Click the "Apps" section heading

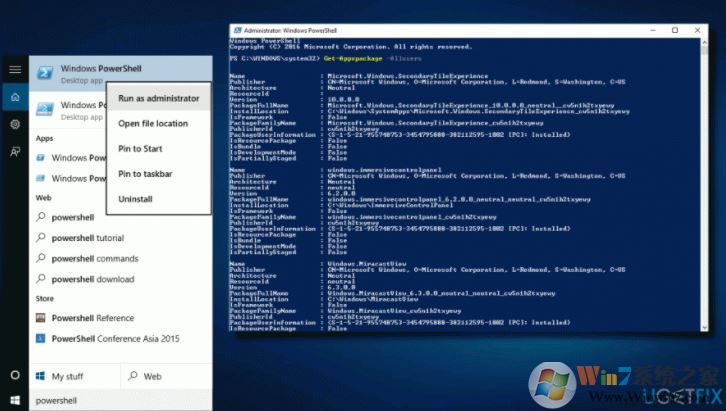coord(44,138)
